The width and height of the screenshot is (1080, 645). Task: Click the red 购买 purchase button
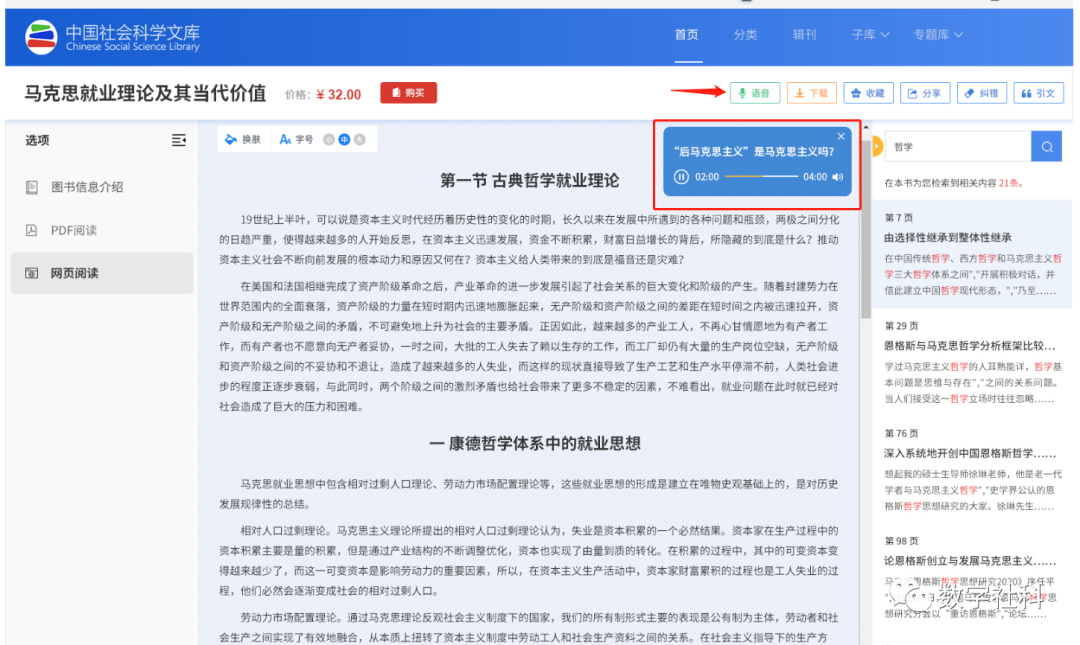408,93
